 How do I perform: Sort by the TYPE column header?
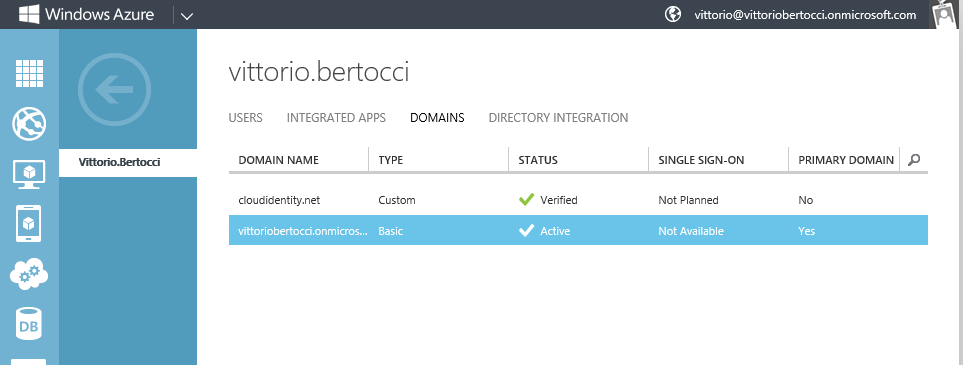391,160
